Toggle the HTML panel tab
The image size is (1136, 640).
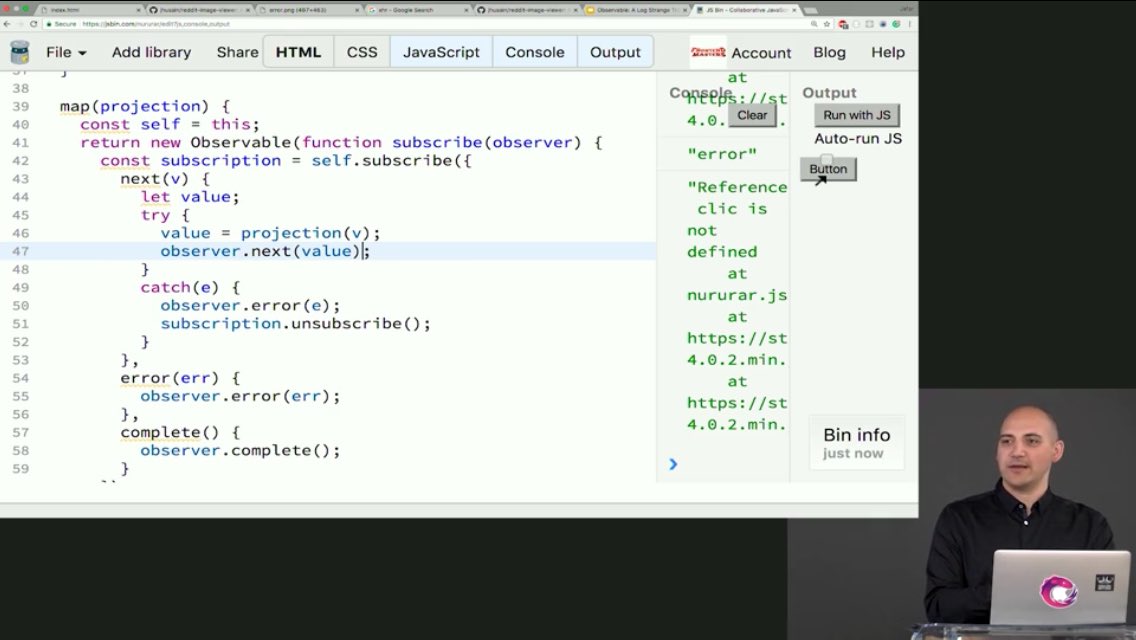tap(298, 52)
